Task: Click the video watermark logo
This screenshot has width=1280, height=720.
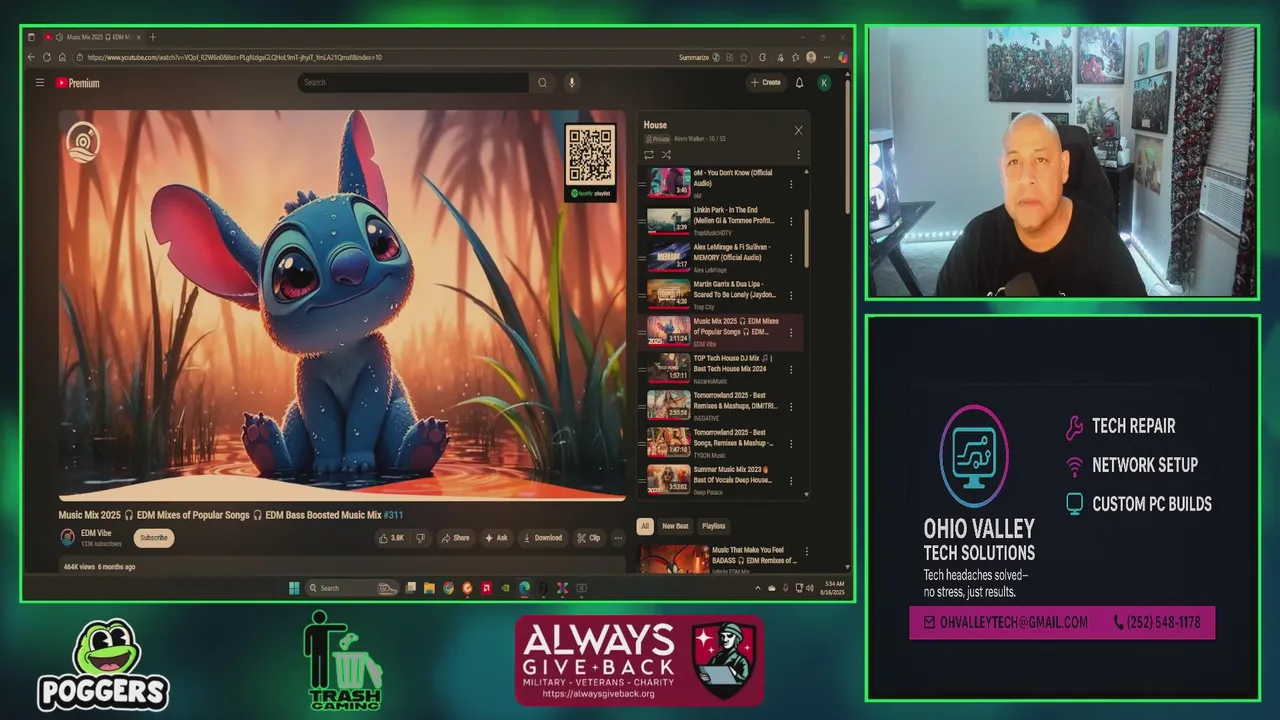Action: point(83,141)
